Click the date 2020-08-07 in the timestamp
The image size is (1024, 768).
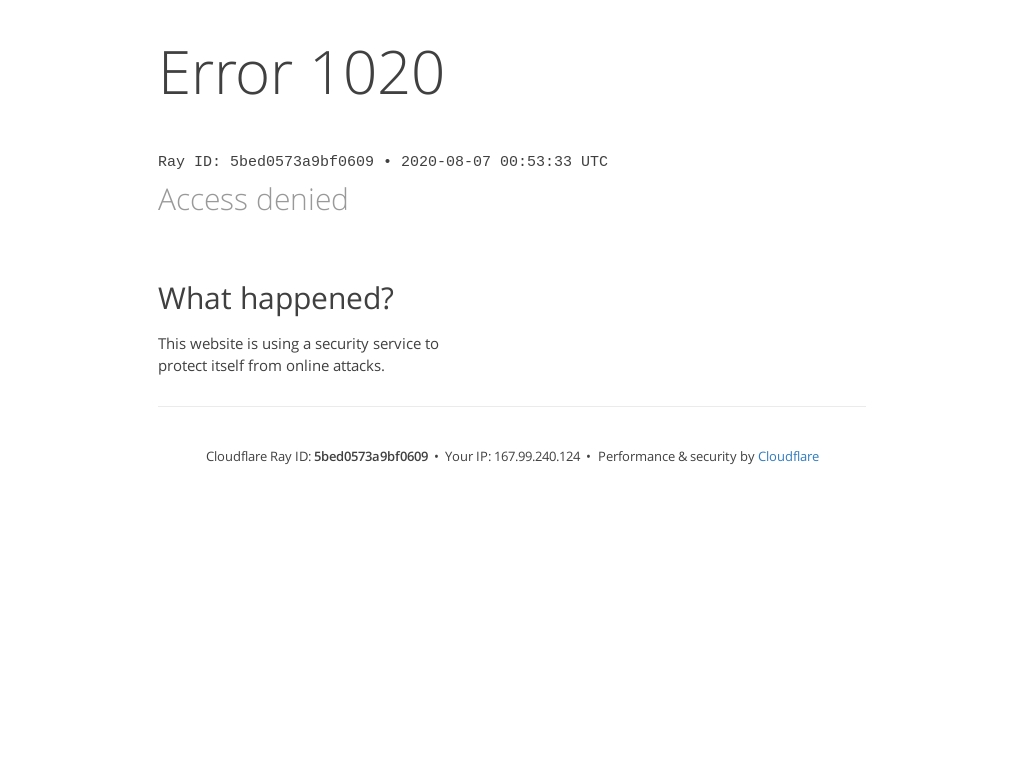[x=445, y=162]
